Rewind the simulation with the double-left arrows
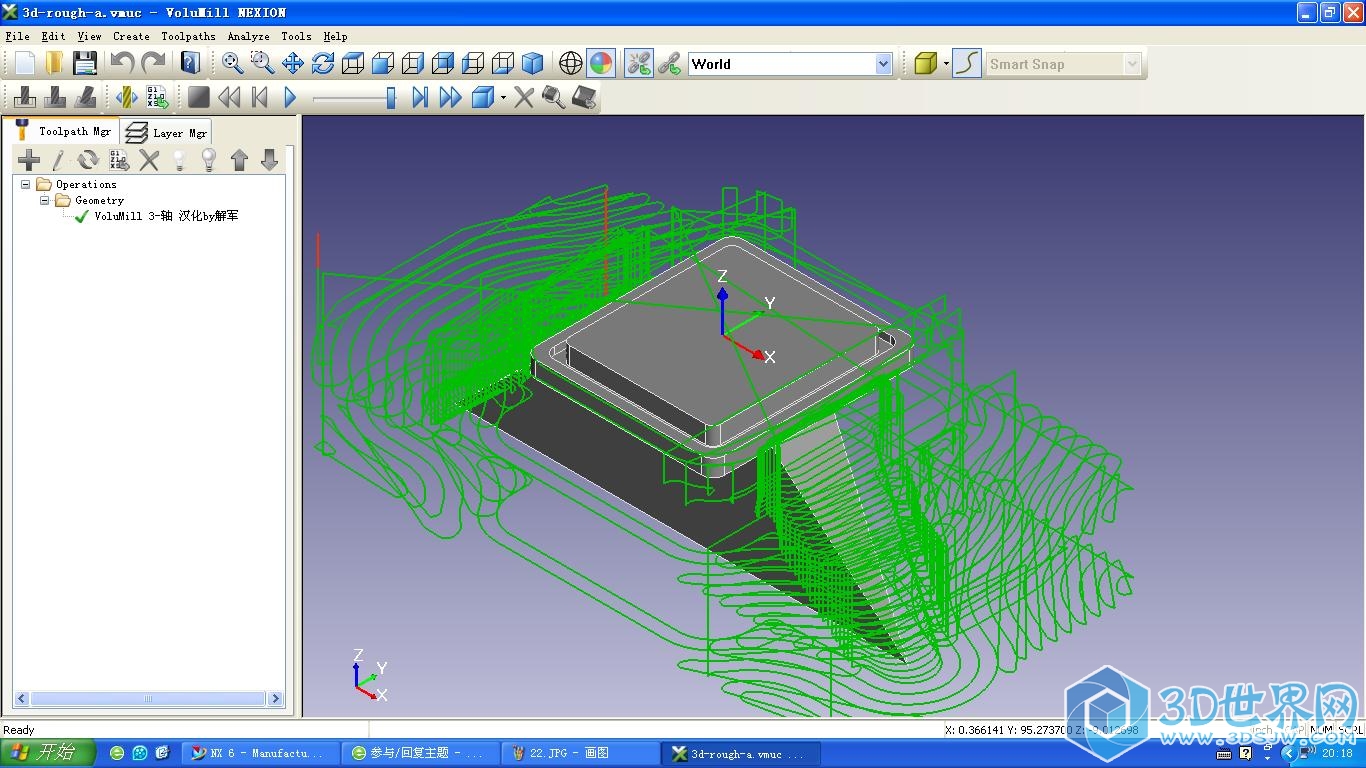1366x768 pixels. [x=229, y=97]
